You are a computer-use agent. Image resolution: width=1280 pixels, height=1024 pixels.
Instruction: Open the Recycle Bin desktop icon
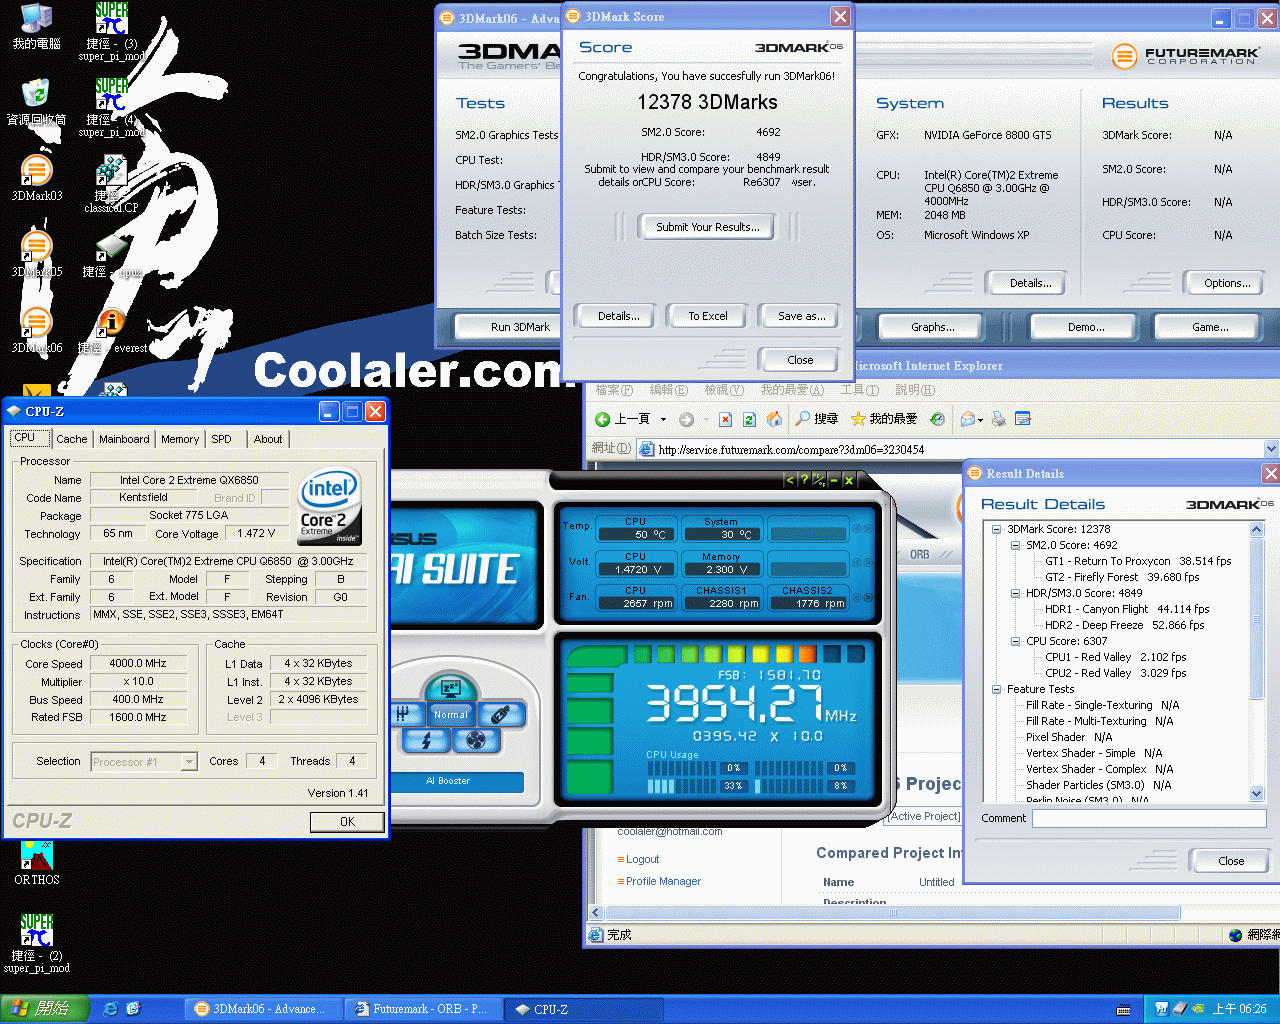(x=37, y=102)
